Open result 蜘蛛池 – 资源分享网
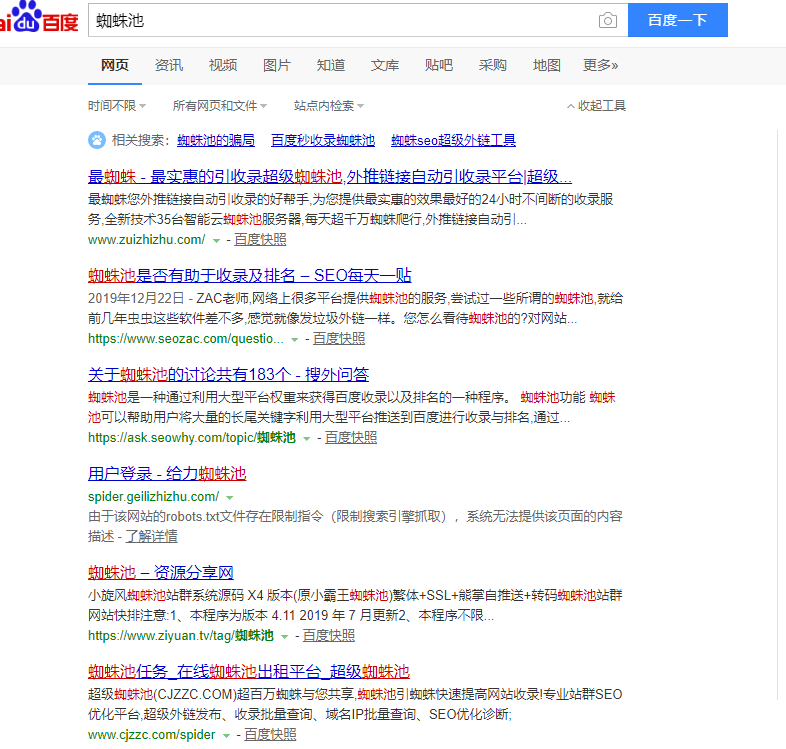This screenshot has height=749, width=786. [x=161, y=573]
